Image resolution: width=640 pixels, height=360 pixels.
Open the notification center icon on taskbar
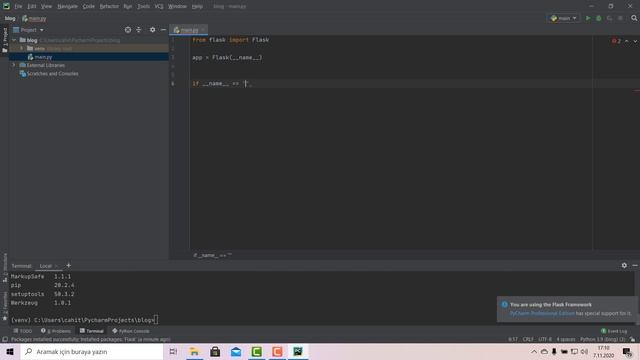point(627,351)
